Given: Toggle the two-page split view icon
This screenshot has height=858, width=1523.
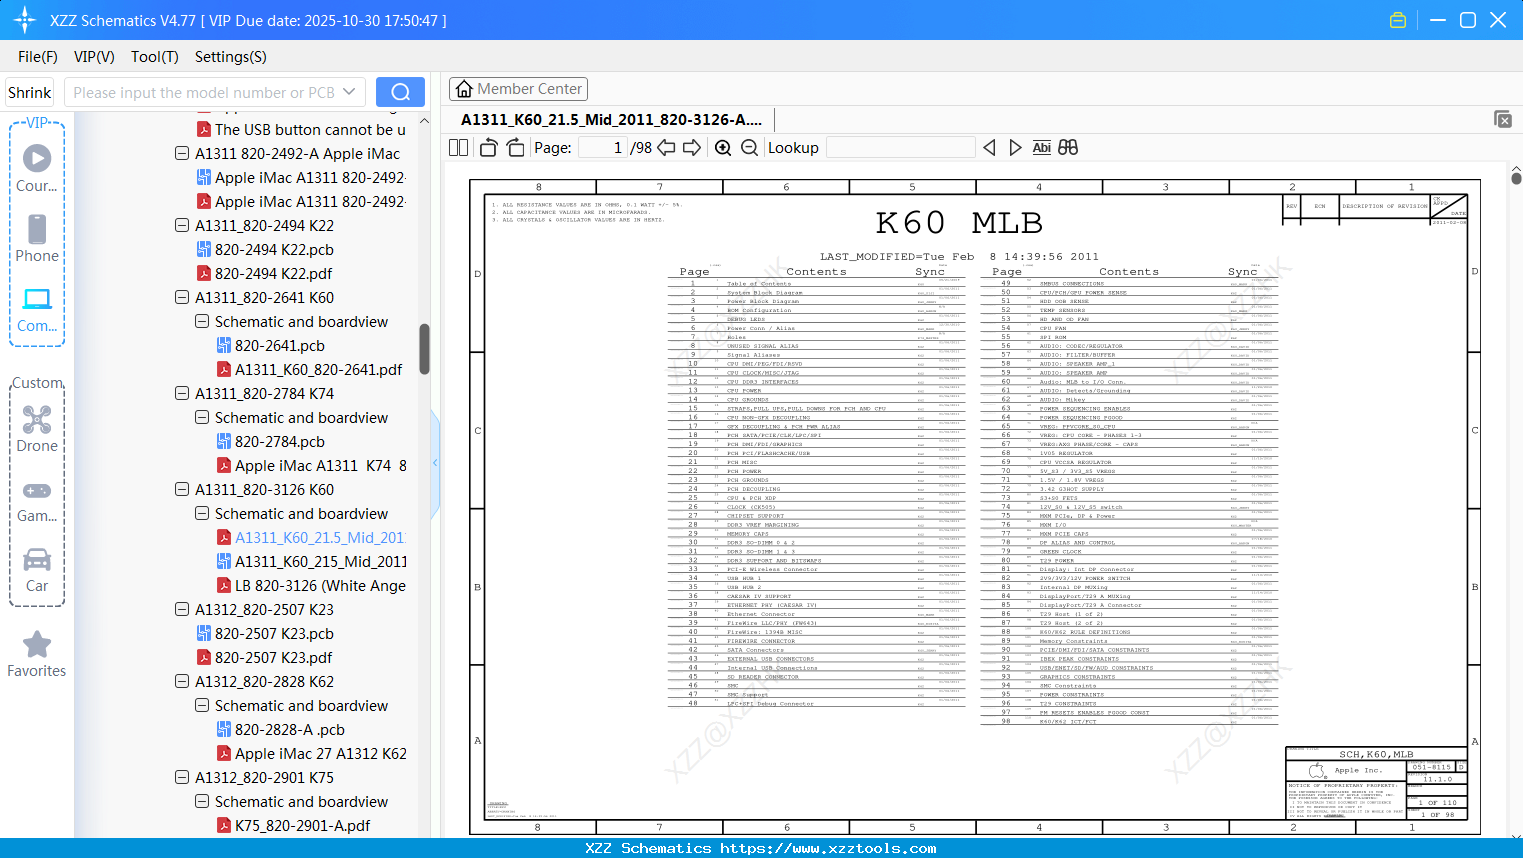Looking at the screenshot, I should 459,147.
